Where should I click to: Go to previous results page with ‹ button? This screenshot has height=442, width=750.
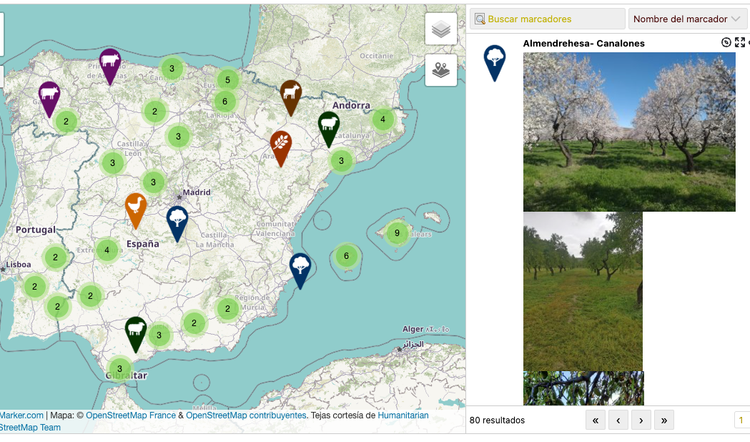point(618,420)
